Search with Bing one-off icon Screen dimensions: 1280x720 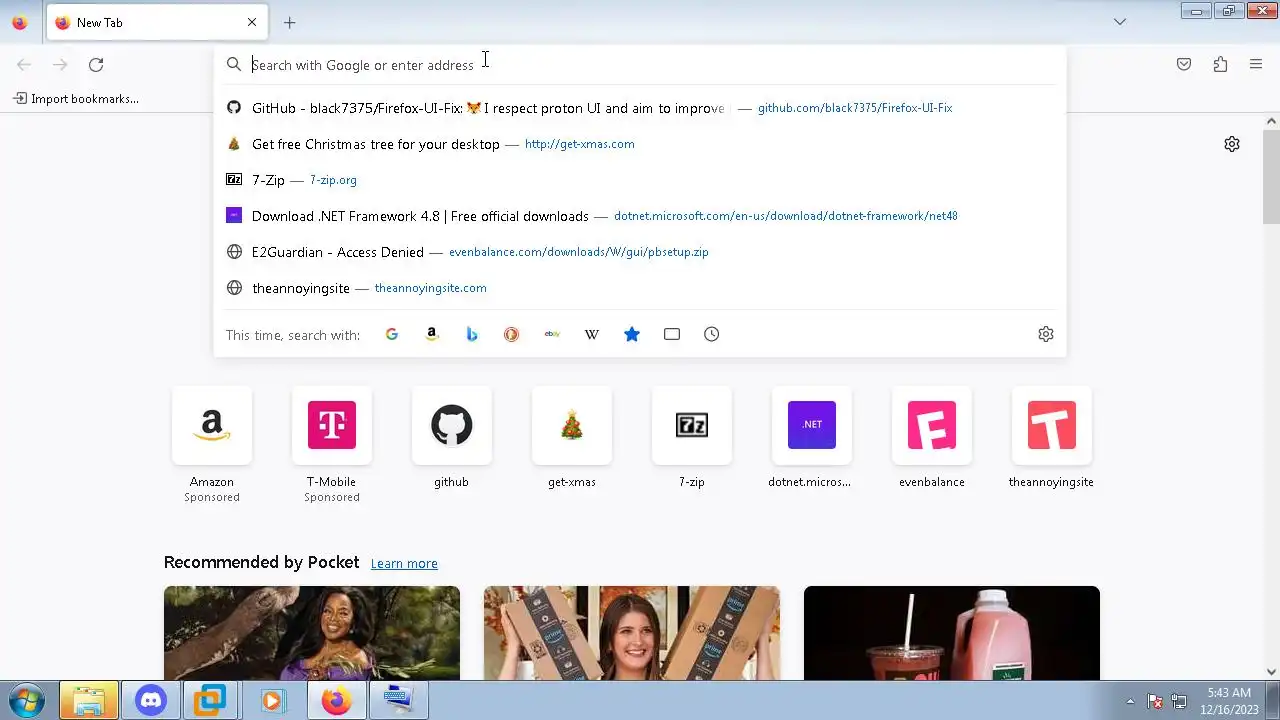tap(472, 334)
